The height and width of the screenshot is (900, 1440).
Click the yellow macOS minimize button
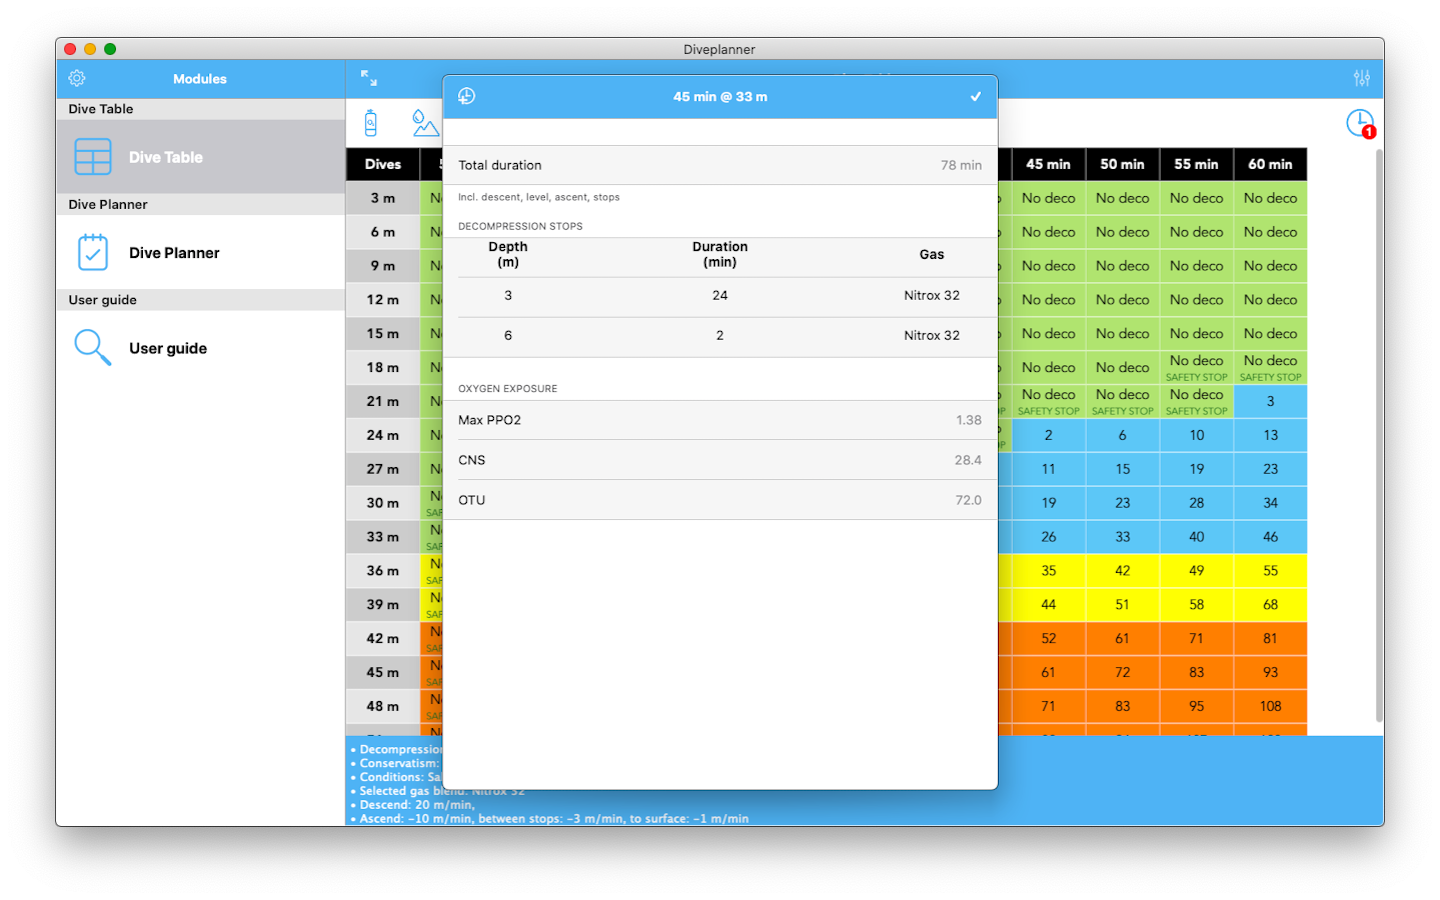coord(90,49)
